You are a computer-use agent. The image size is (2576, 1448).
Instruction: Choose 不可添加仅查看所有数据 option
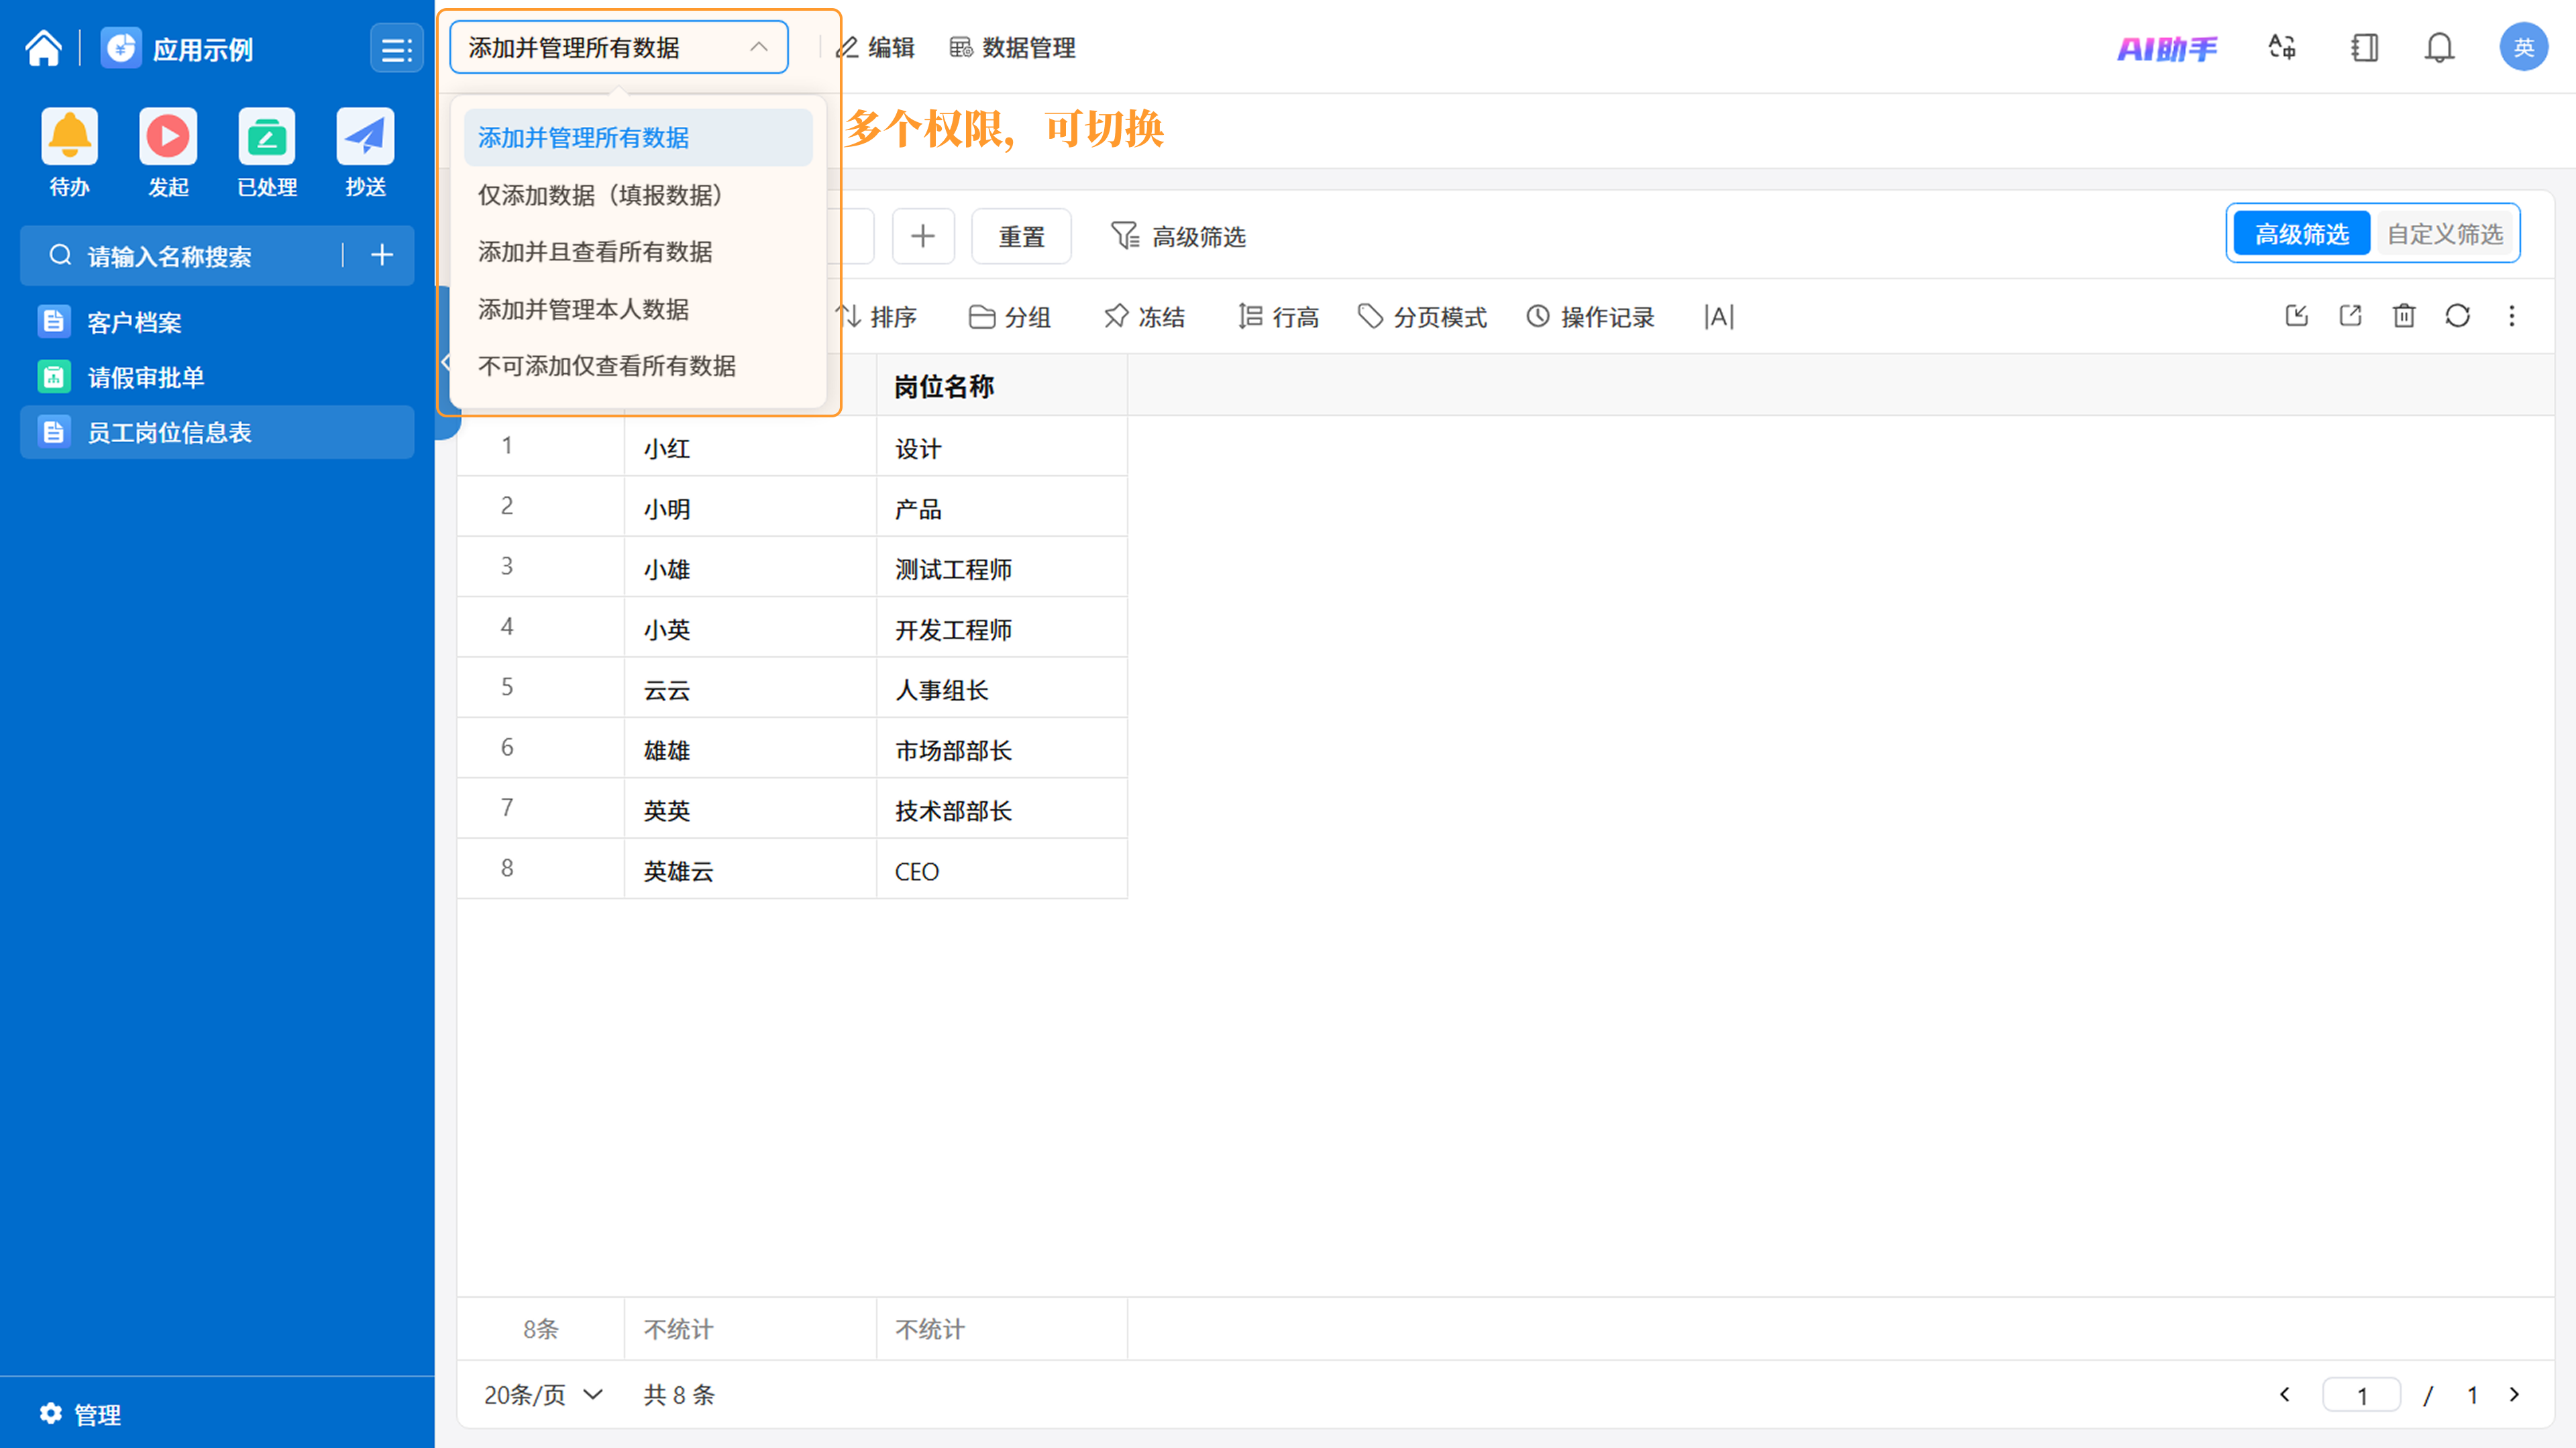(638, 366)
